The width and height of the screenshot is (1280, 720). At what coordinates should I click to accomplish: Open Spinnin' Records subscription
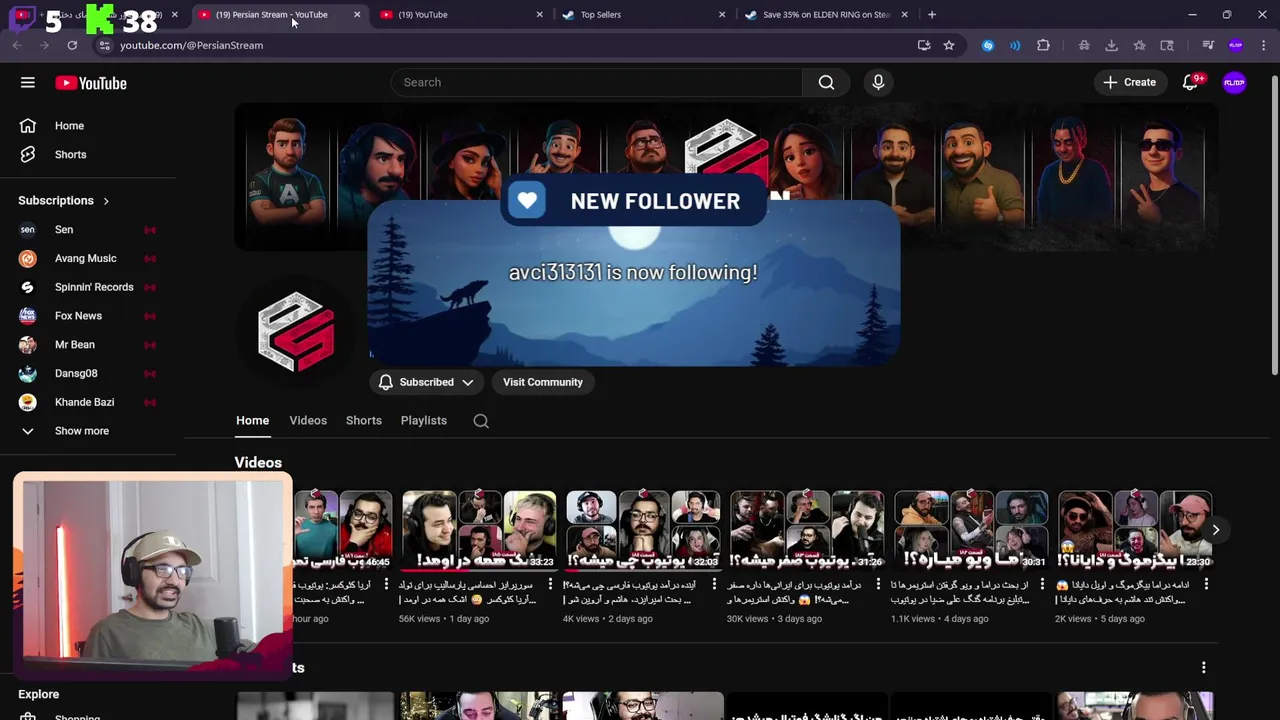coord(92,287)
